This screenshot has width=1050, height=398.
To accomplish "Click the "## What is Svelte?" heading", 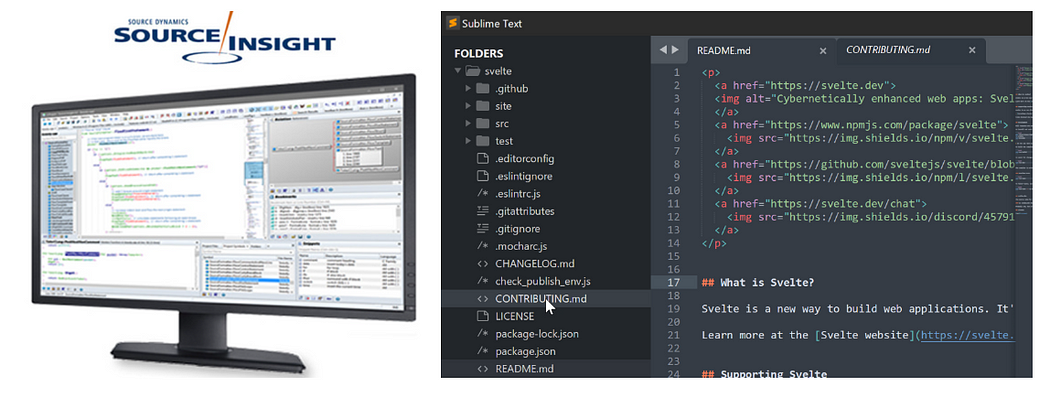I will pyautogui.click(x=758, y=282).
